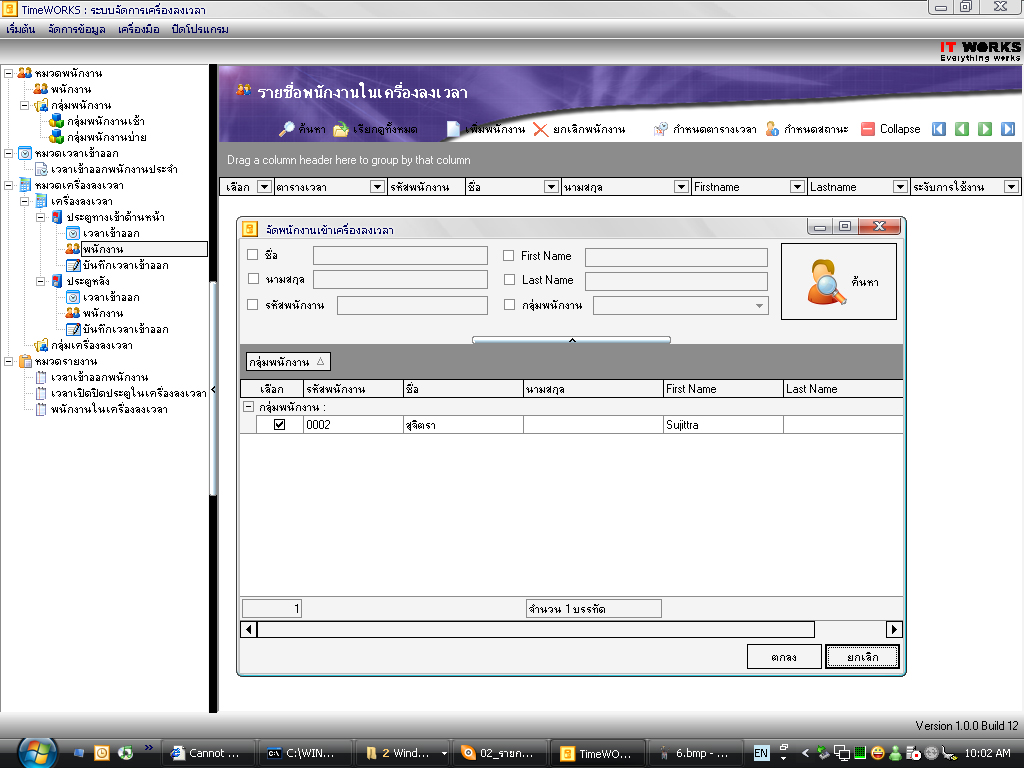Click the ตกลง button
1024x768 pixels.
783,657
